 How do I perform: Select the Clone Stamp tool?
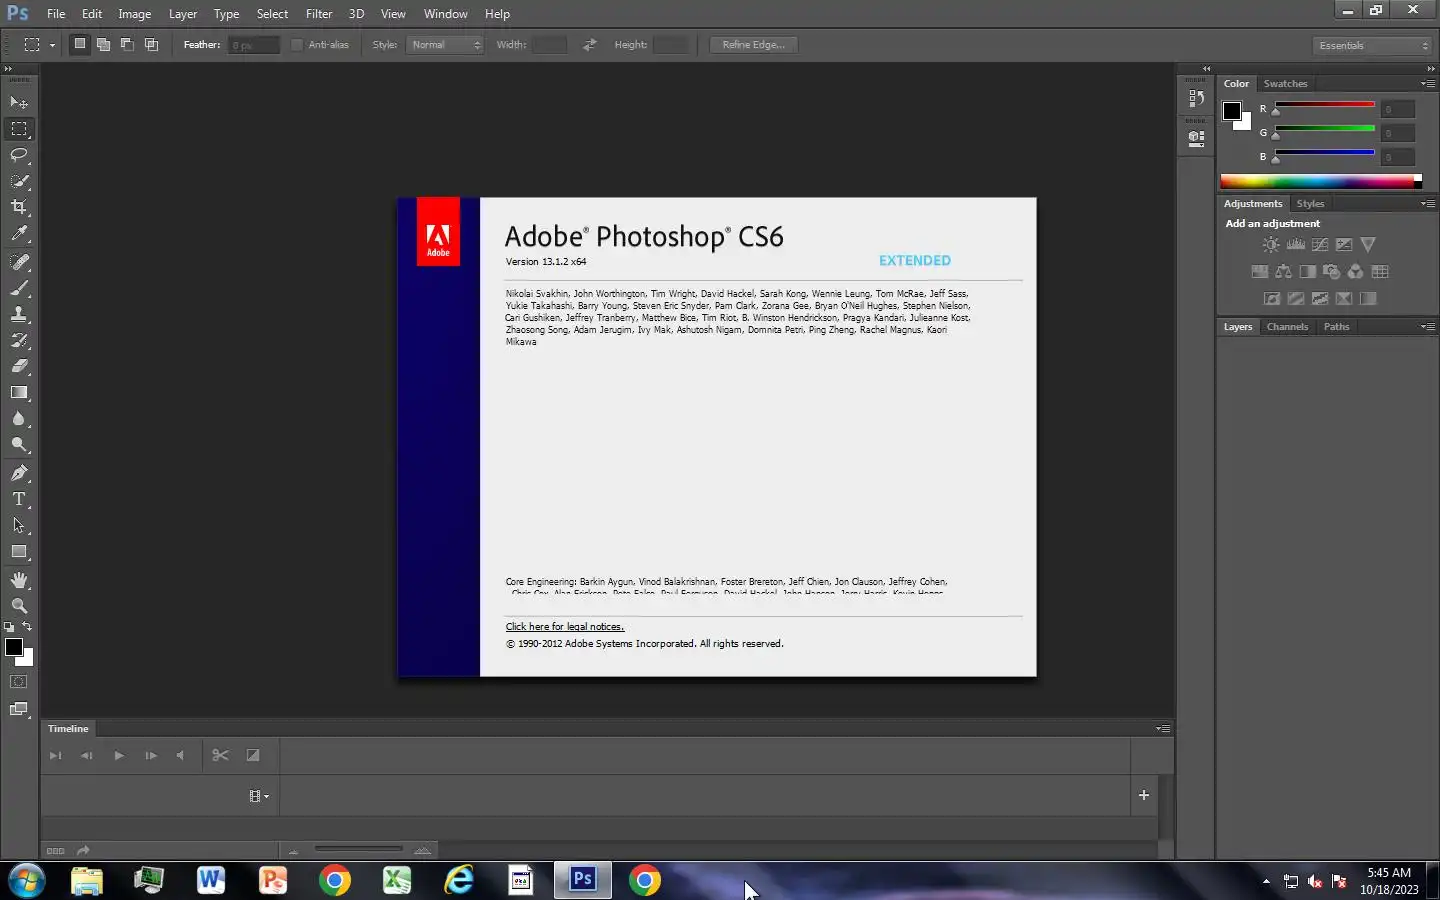point(19,314)
